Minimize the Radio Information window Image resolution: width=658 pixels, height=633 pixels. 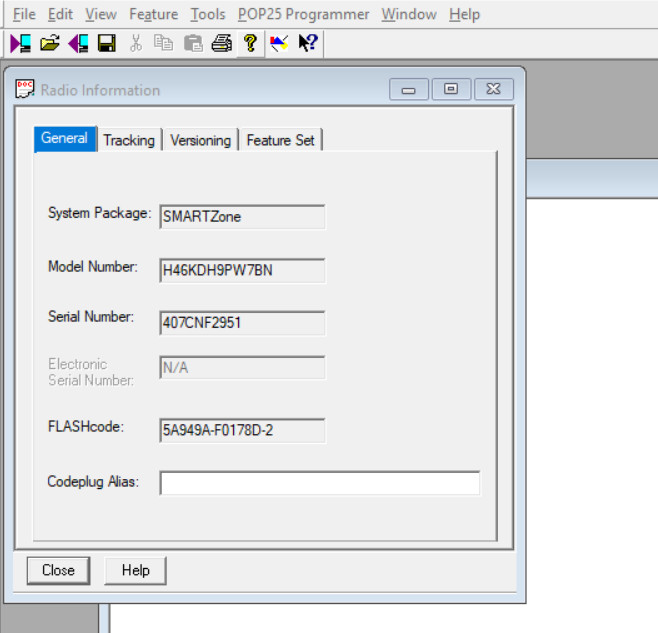click(409, 89)
